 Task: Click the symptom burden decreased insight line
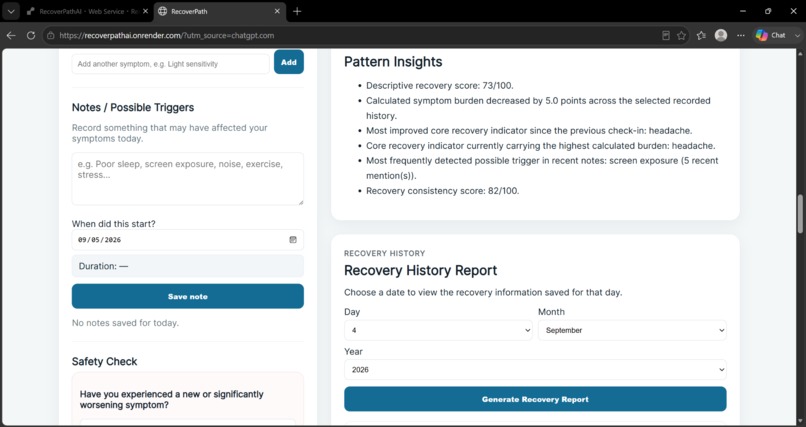coord(538,108)
